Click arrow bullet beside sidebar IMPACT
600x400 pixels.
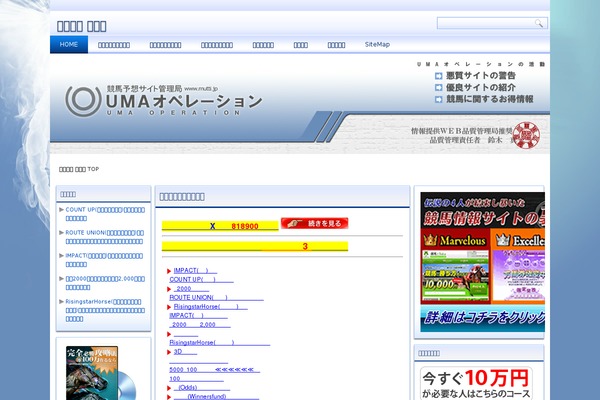[x=61, y=256]
